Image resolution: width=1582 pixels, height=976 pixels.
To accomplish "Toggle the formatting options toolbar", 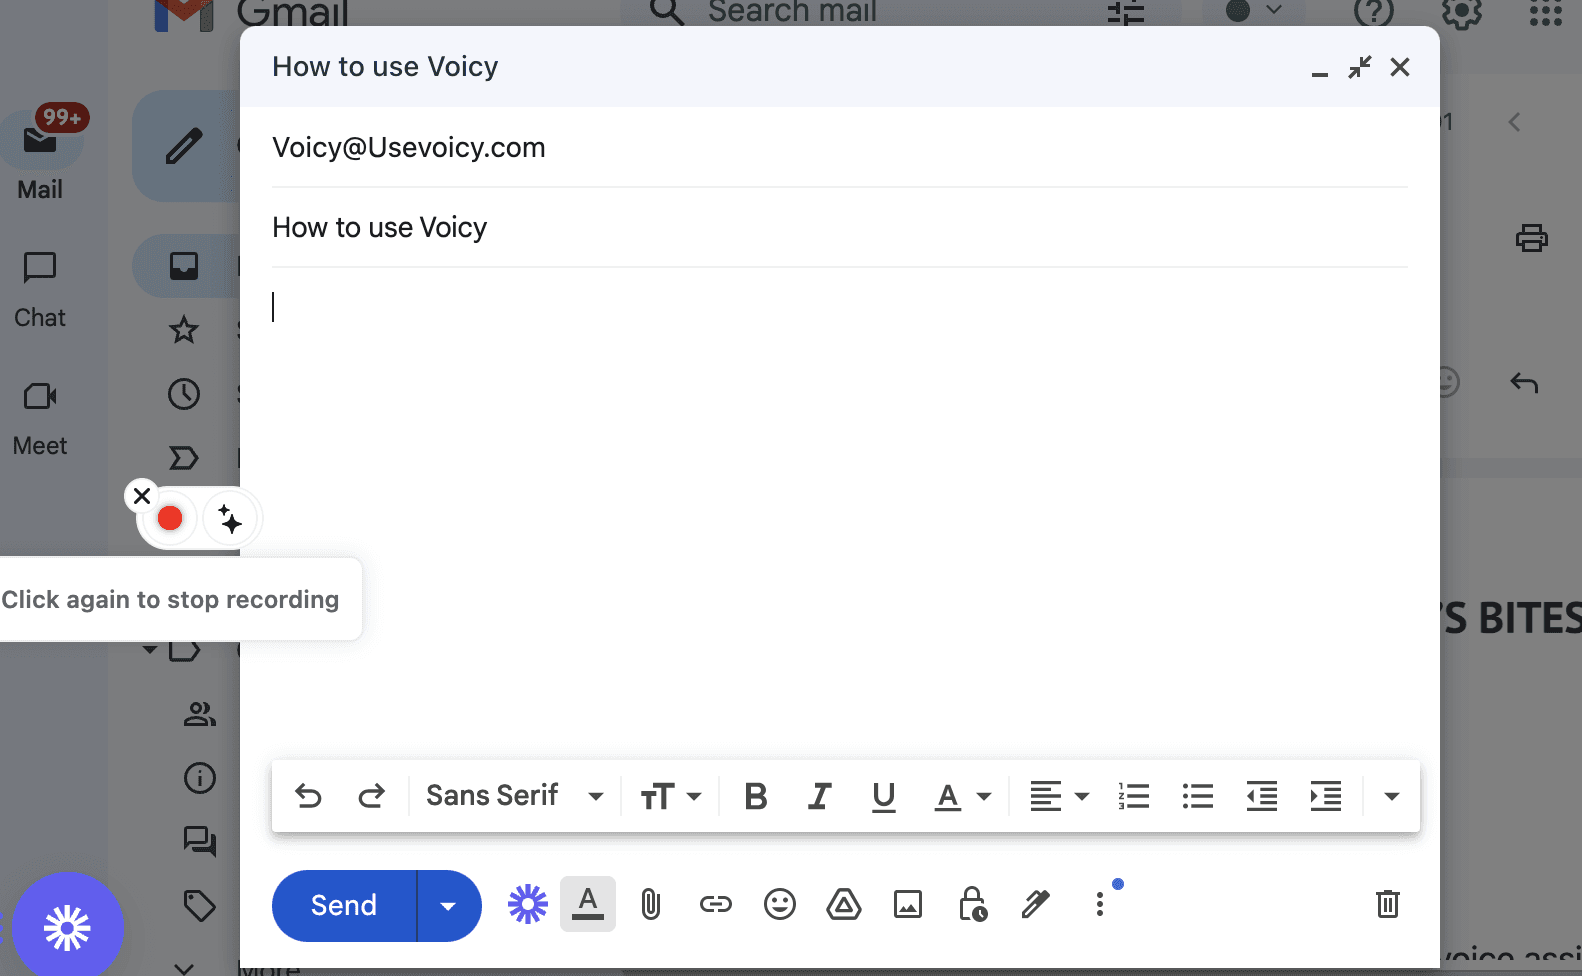I will pos(588,904).
